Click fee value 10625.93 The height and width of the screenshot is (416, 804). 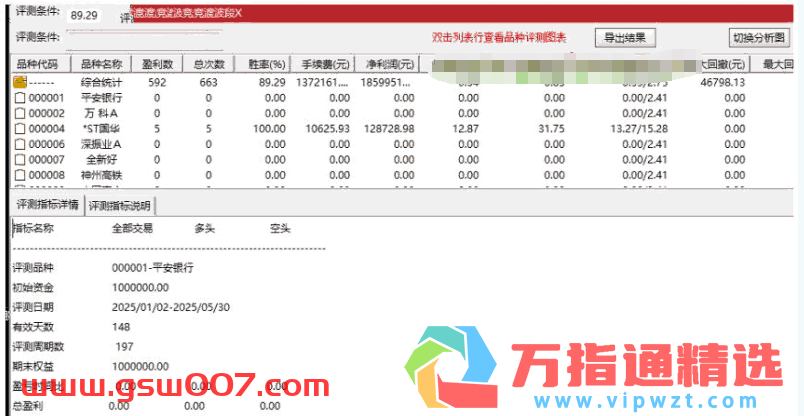pyautogui.click(x=327, y=129)
